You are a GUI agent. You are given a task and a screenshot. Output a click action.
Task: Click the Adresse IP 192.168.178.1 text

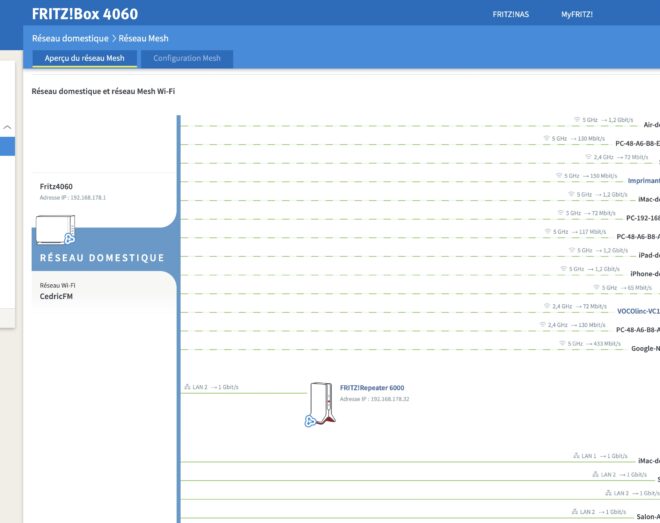[x=72, y=197]
